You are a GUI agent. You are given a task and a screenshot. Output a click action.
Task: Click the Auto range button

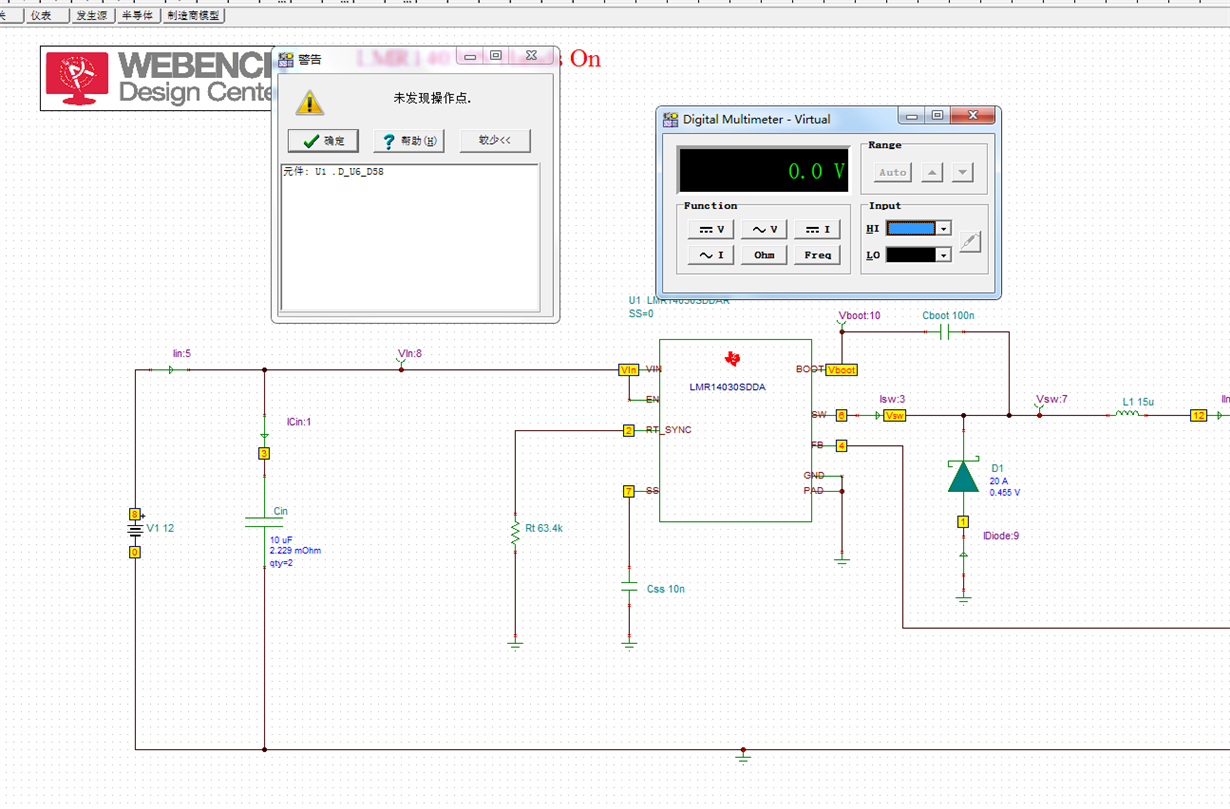892,172
